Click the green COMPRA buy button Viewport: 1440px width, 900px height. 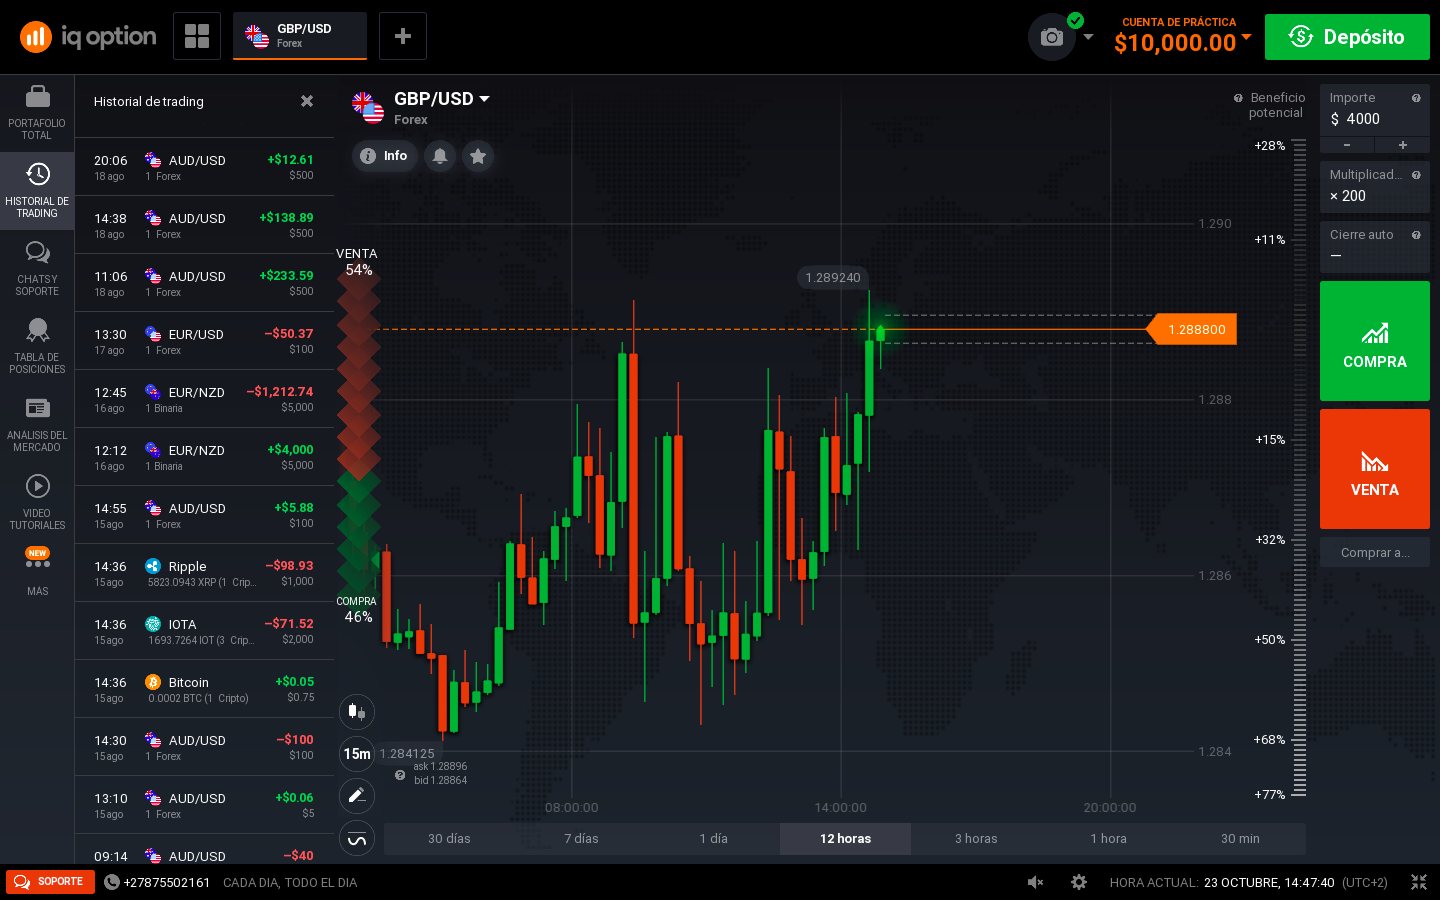(x=1375, y=341)
